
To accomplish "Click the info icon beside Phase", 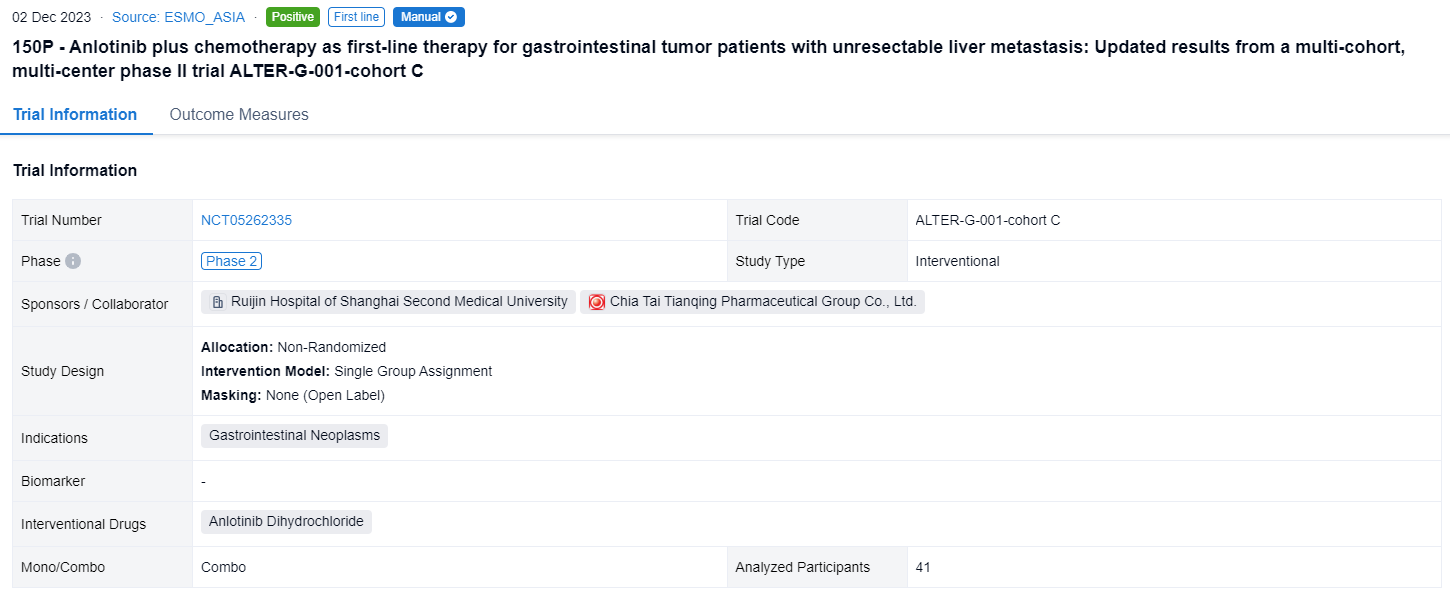I will [x=73, y=261].
